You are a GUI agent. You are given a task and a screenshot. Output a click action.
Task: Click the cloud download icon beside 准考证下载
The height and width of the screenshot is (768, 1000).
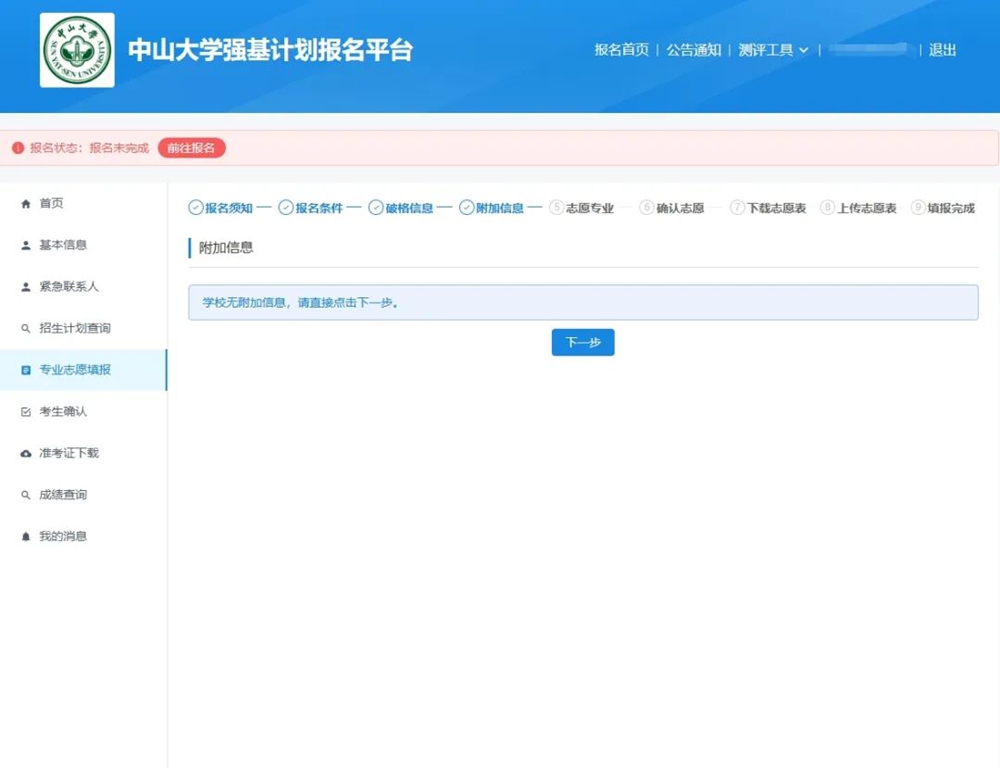pos(26,454)
